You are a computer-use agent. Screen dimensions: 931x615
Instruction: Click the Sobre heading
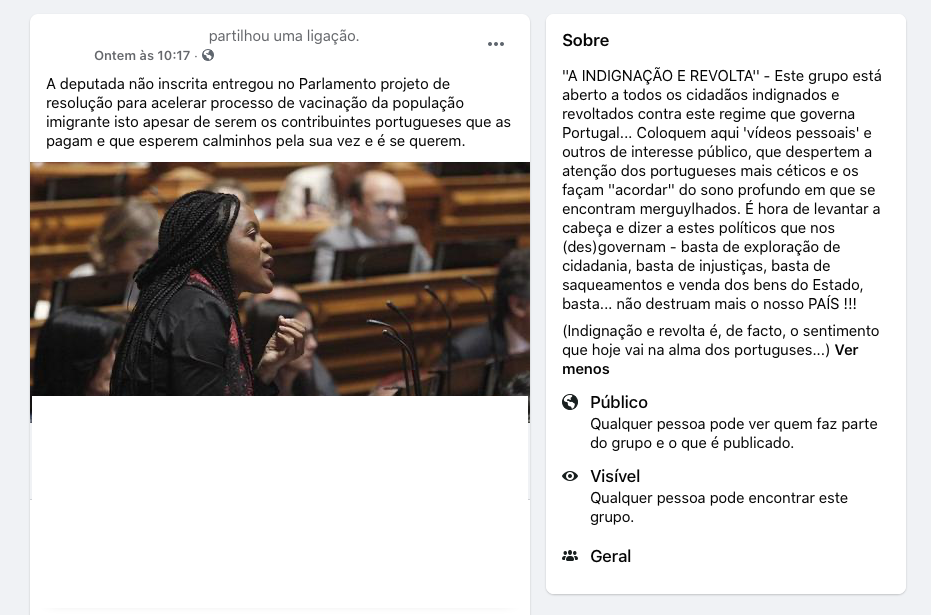coord(585,40)
